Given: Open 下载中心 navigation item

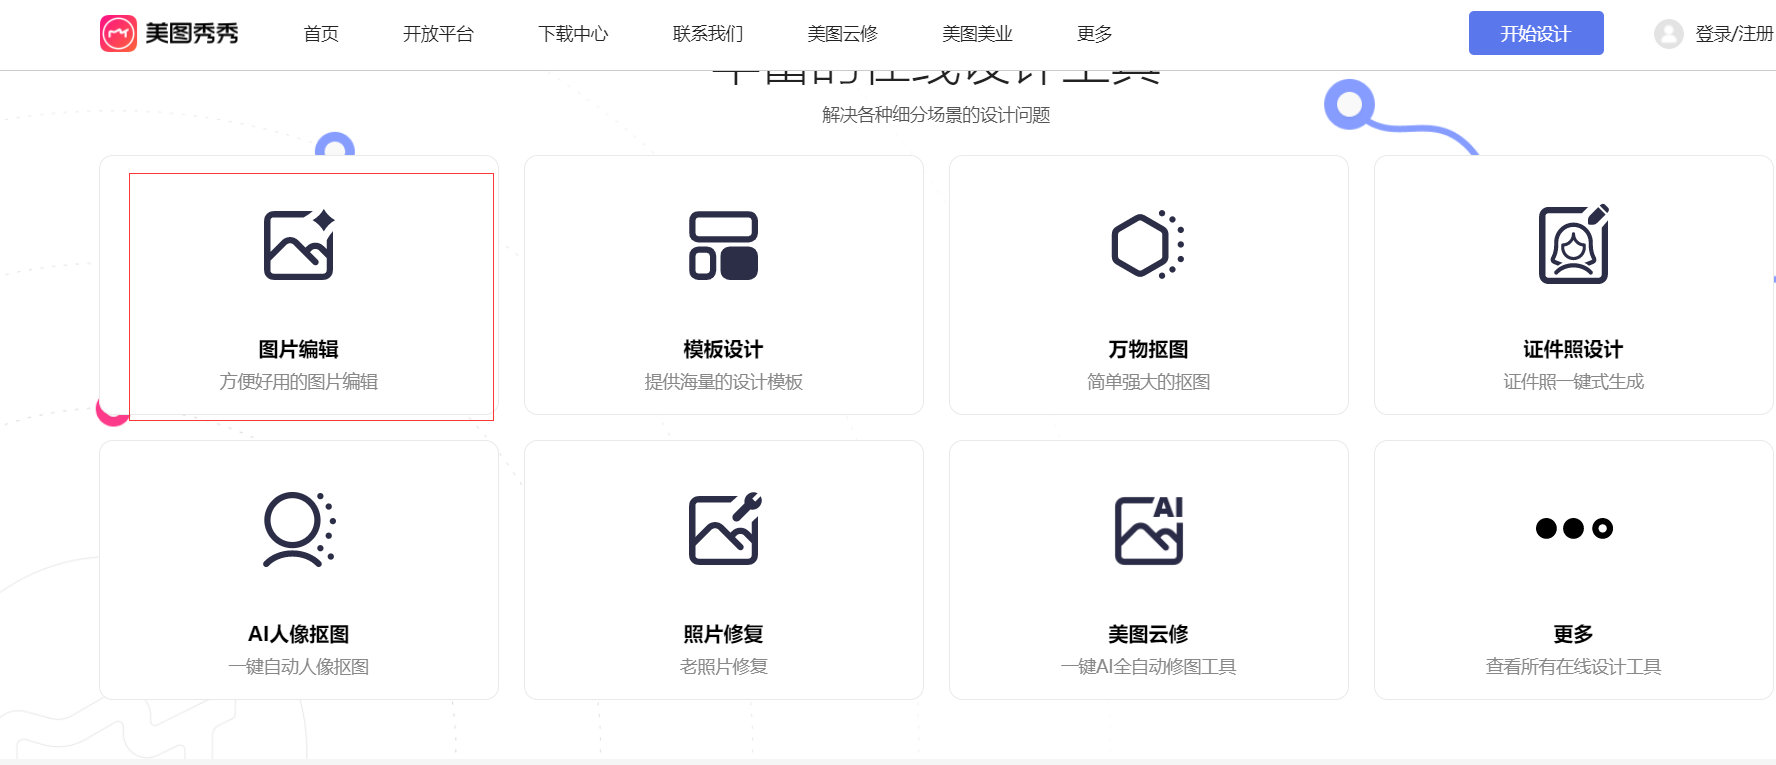Looking at the screenshot, I should (573, 34).
